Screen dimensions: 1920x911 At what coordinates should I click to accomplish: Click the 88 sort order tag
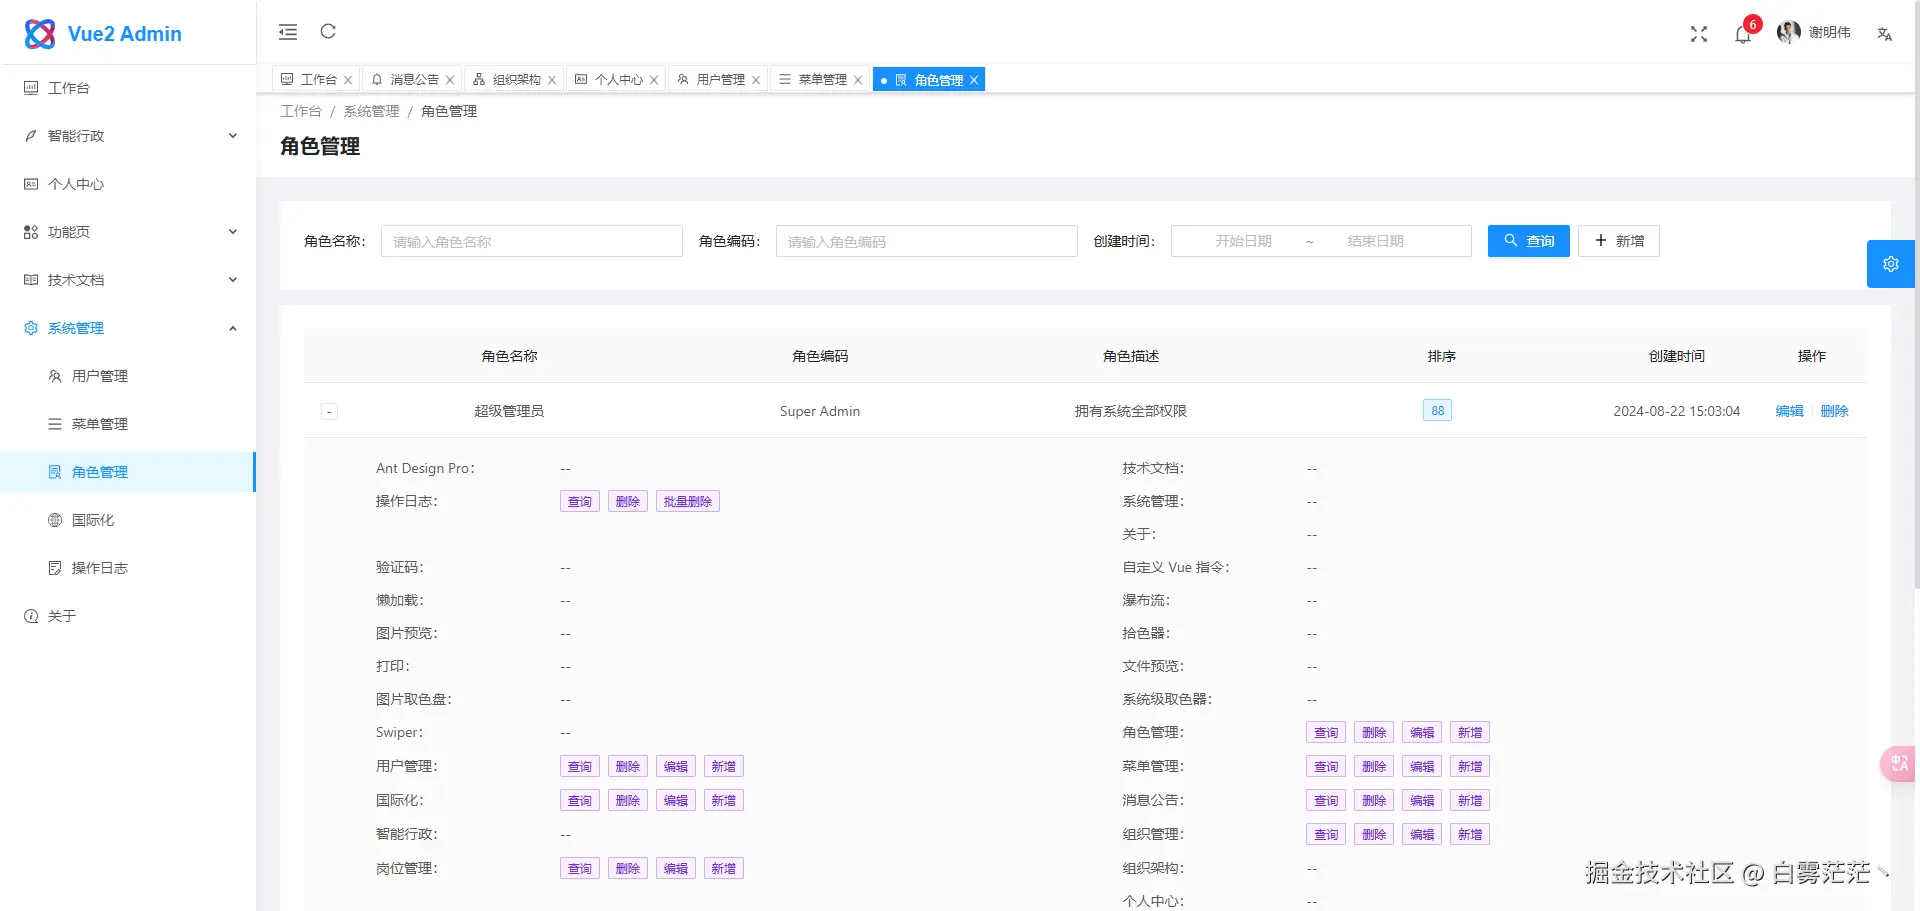coord(1437,410)
